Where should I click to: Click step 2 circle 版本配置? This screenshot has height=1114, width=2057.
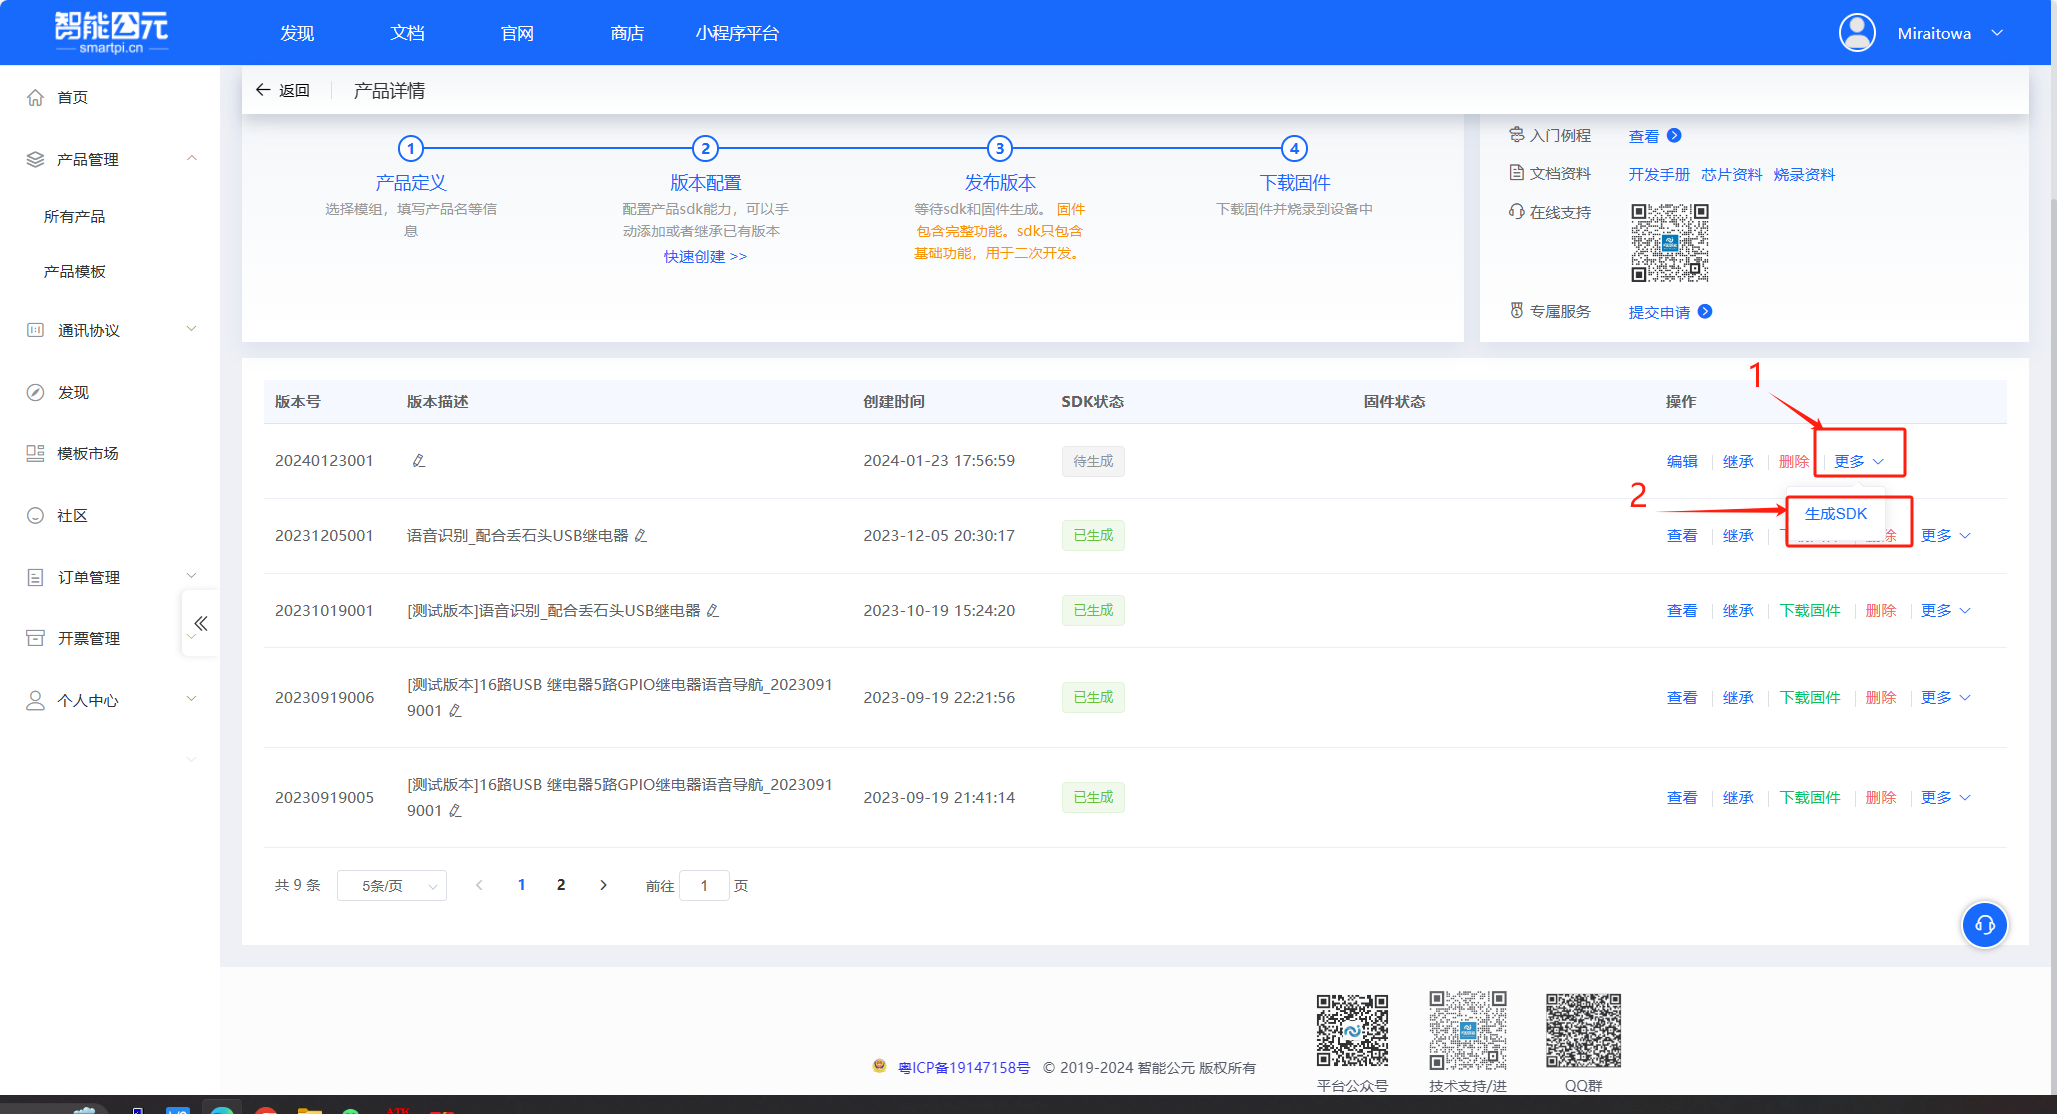pos(705,148)
